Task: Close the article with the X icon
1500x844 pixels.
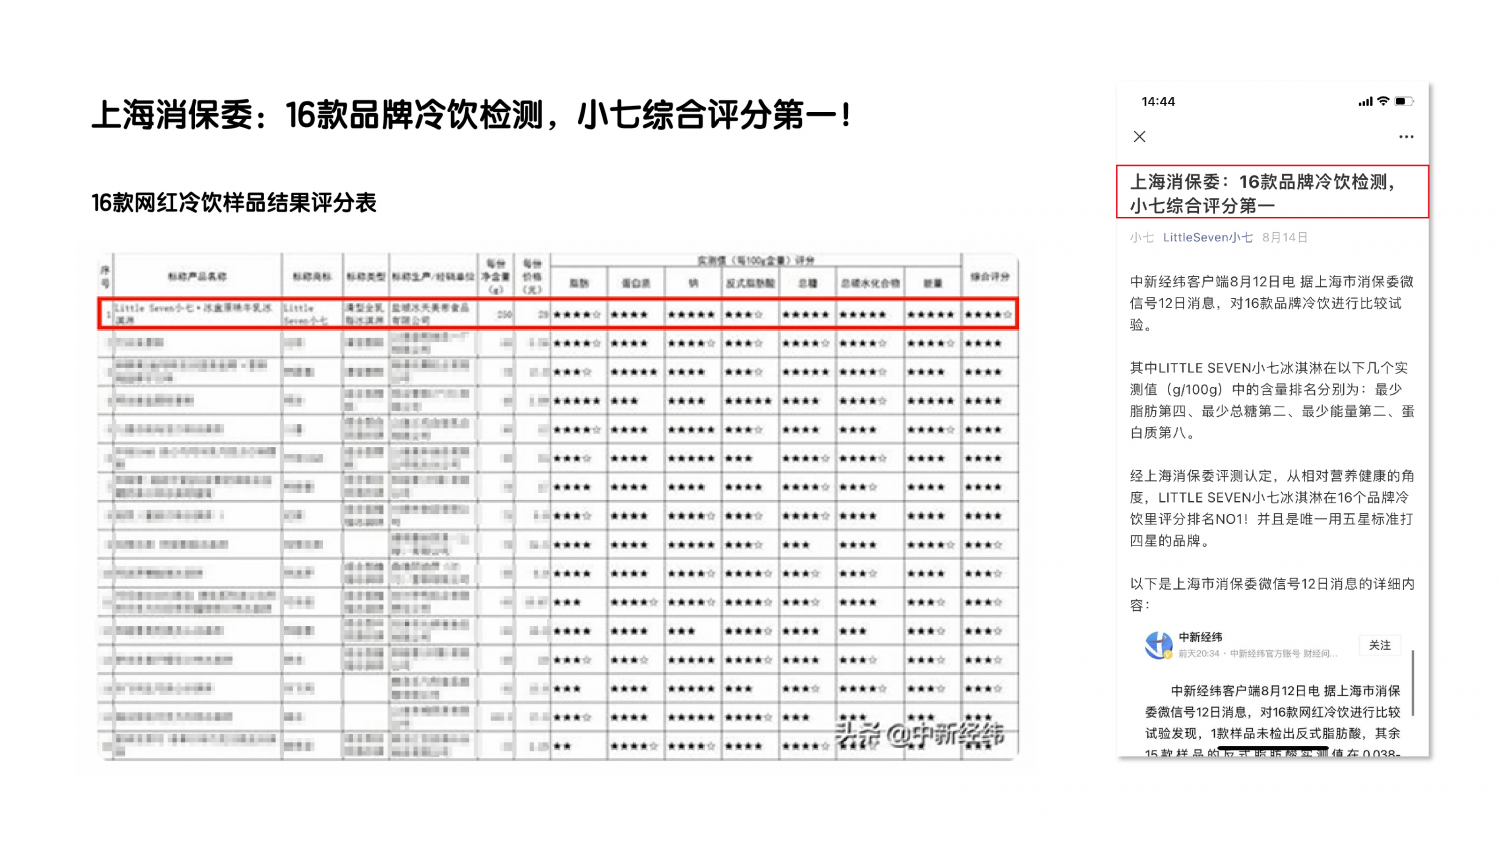Action: pyautogui.click(x=1139, y=136)
